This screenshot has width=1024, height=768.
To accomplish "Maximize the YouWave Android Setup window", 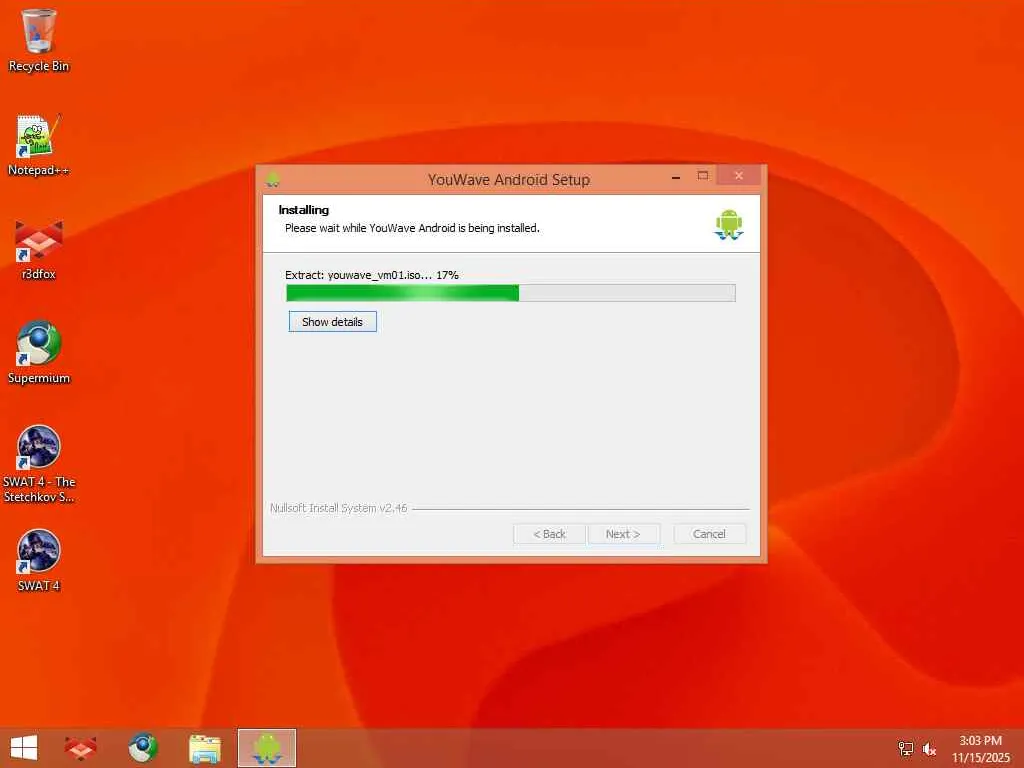I will click(703, 176).
